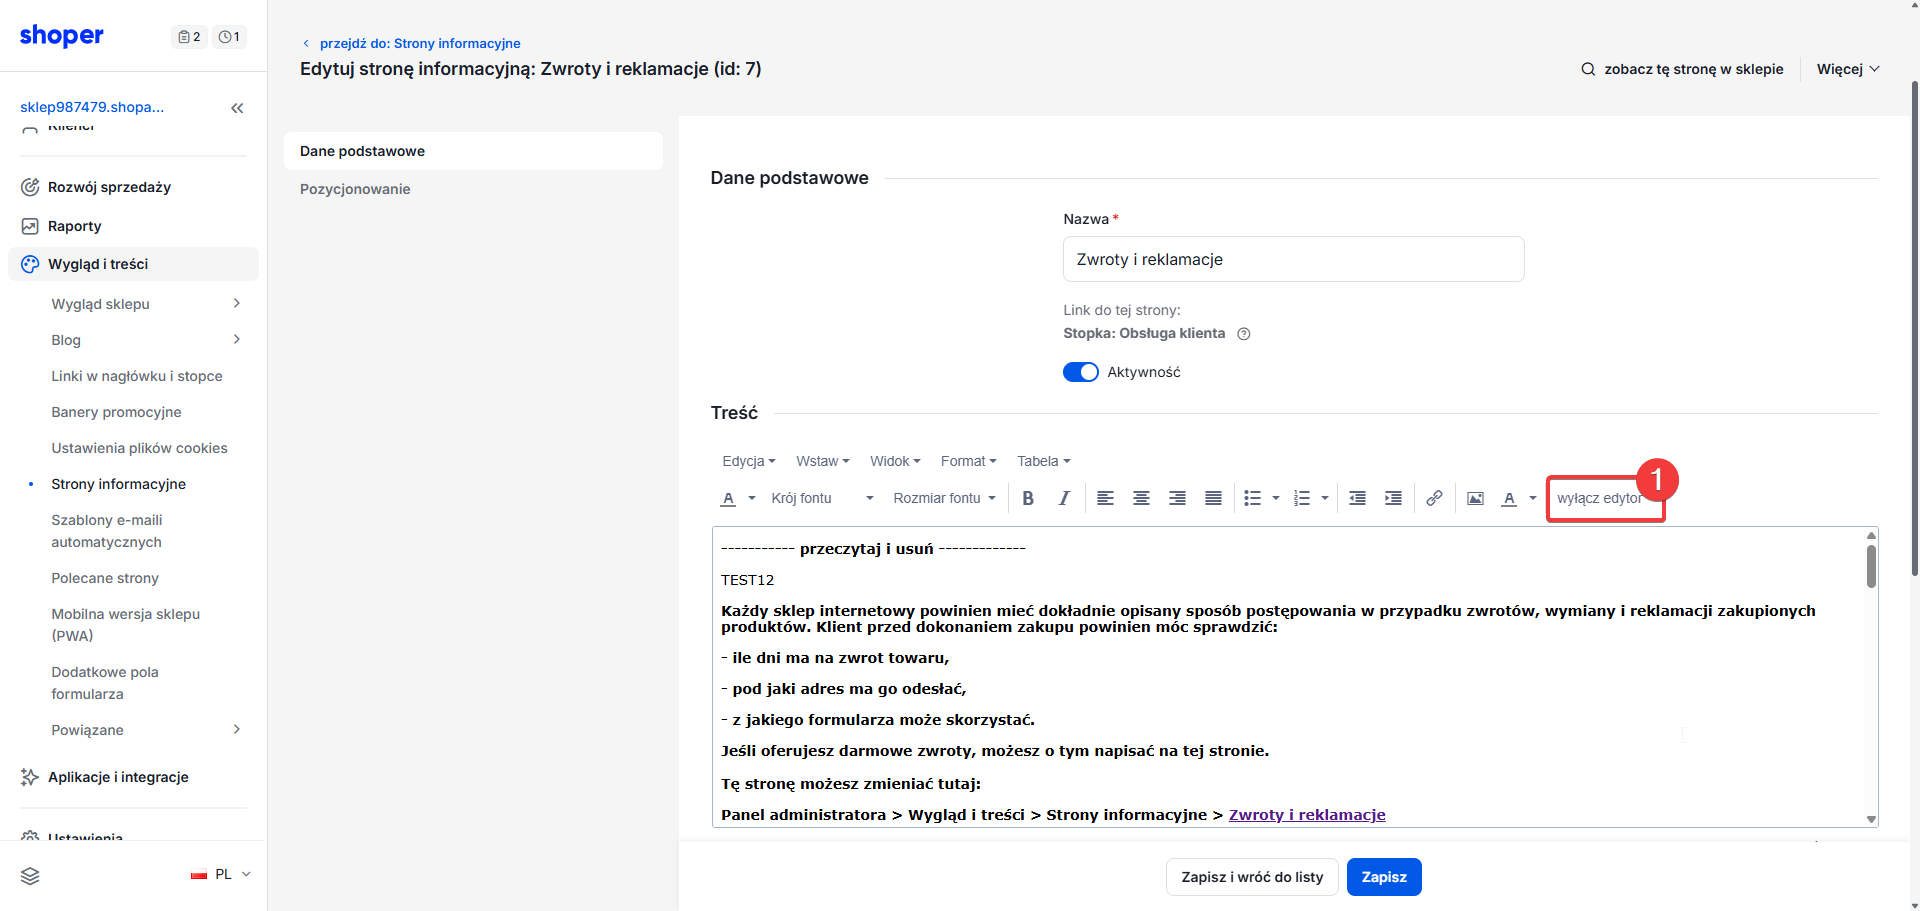
Task: Decrease indent in the editor
Action: [1357, 498]
